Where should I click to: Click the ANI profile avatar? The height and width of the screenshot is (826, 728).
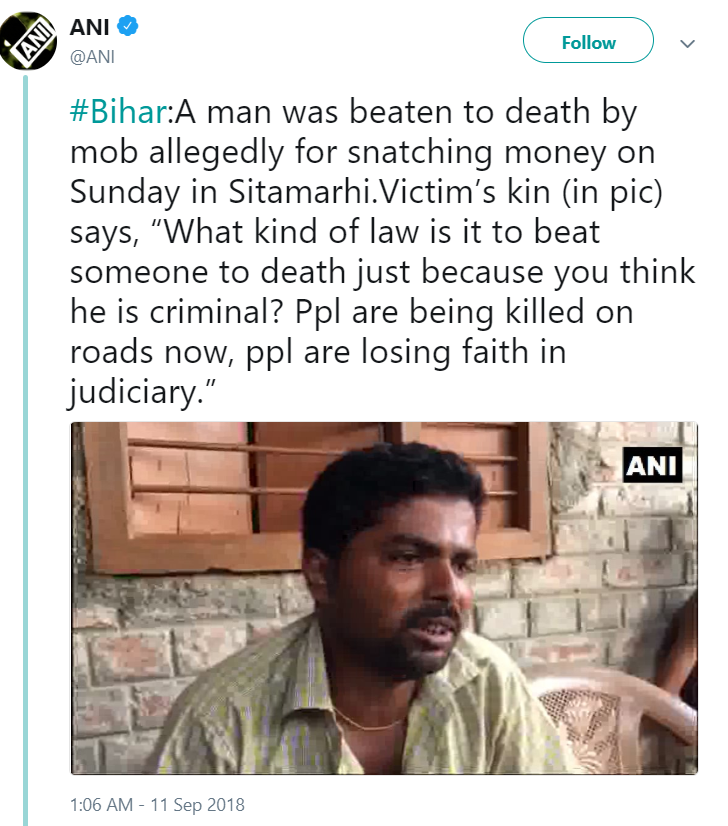click(x=27, y=41)
